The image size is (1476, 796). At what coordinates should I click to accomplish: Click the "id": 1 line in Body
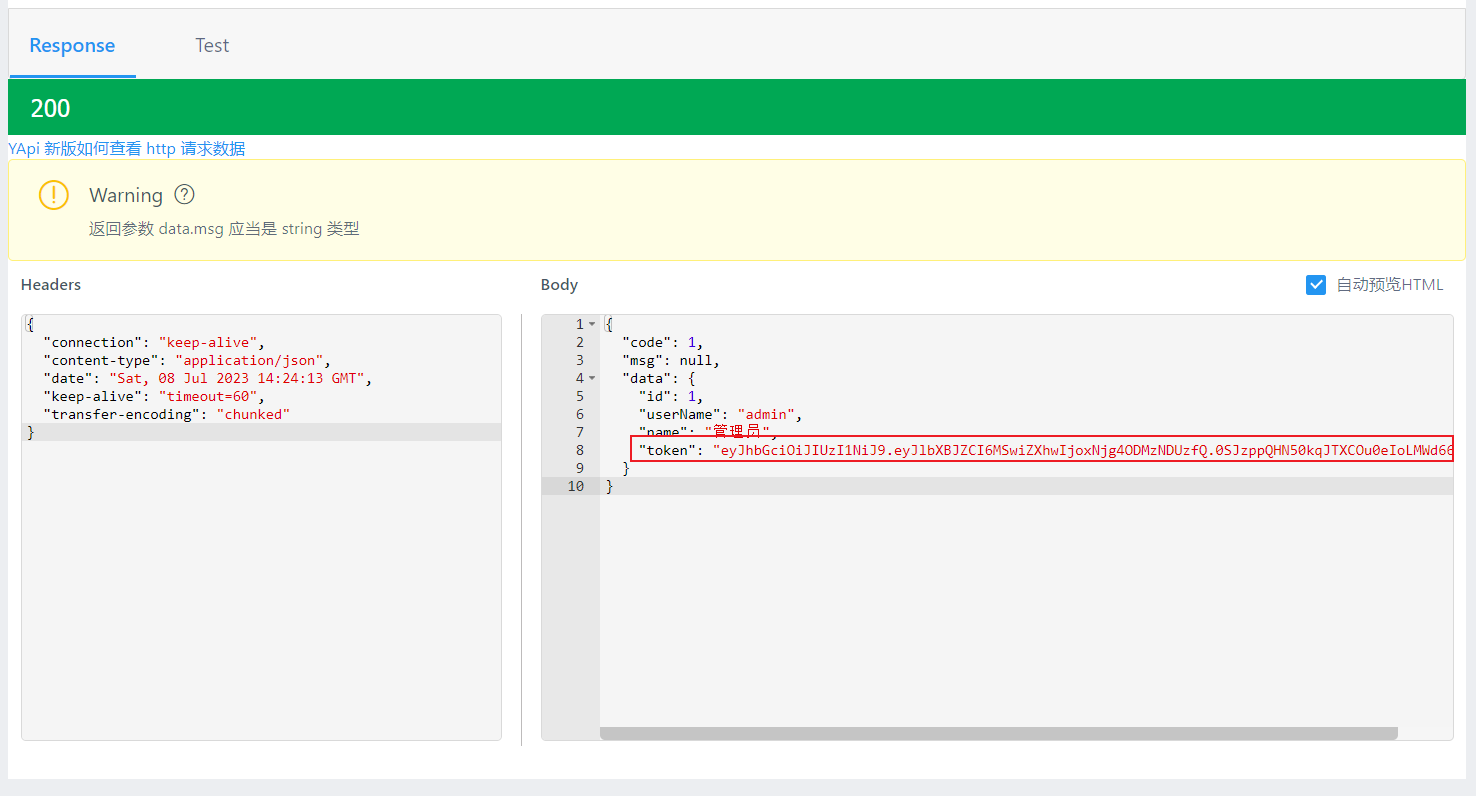(671, 396)
